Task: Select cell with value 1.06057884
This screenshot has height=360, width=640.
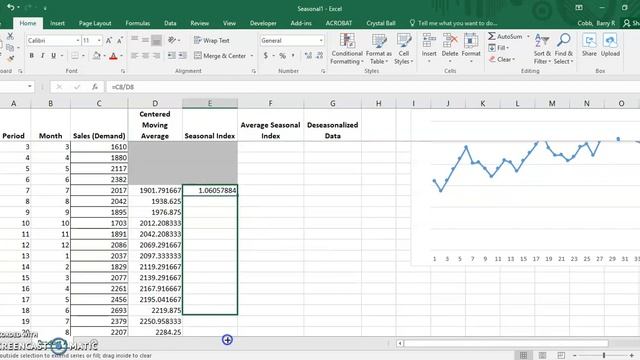Action: coord(210,190)
